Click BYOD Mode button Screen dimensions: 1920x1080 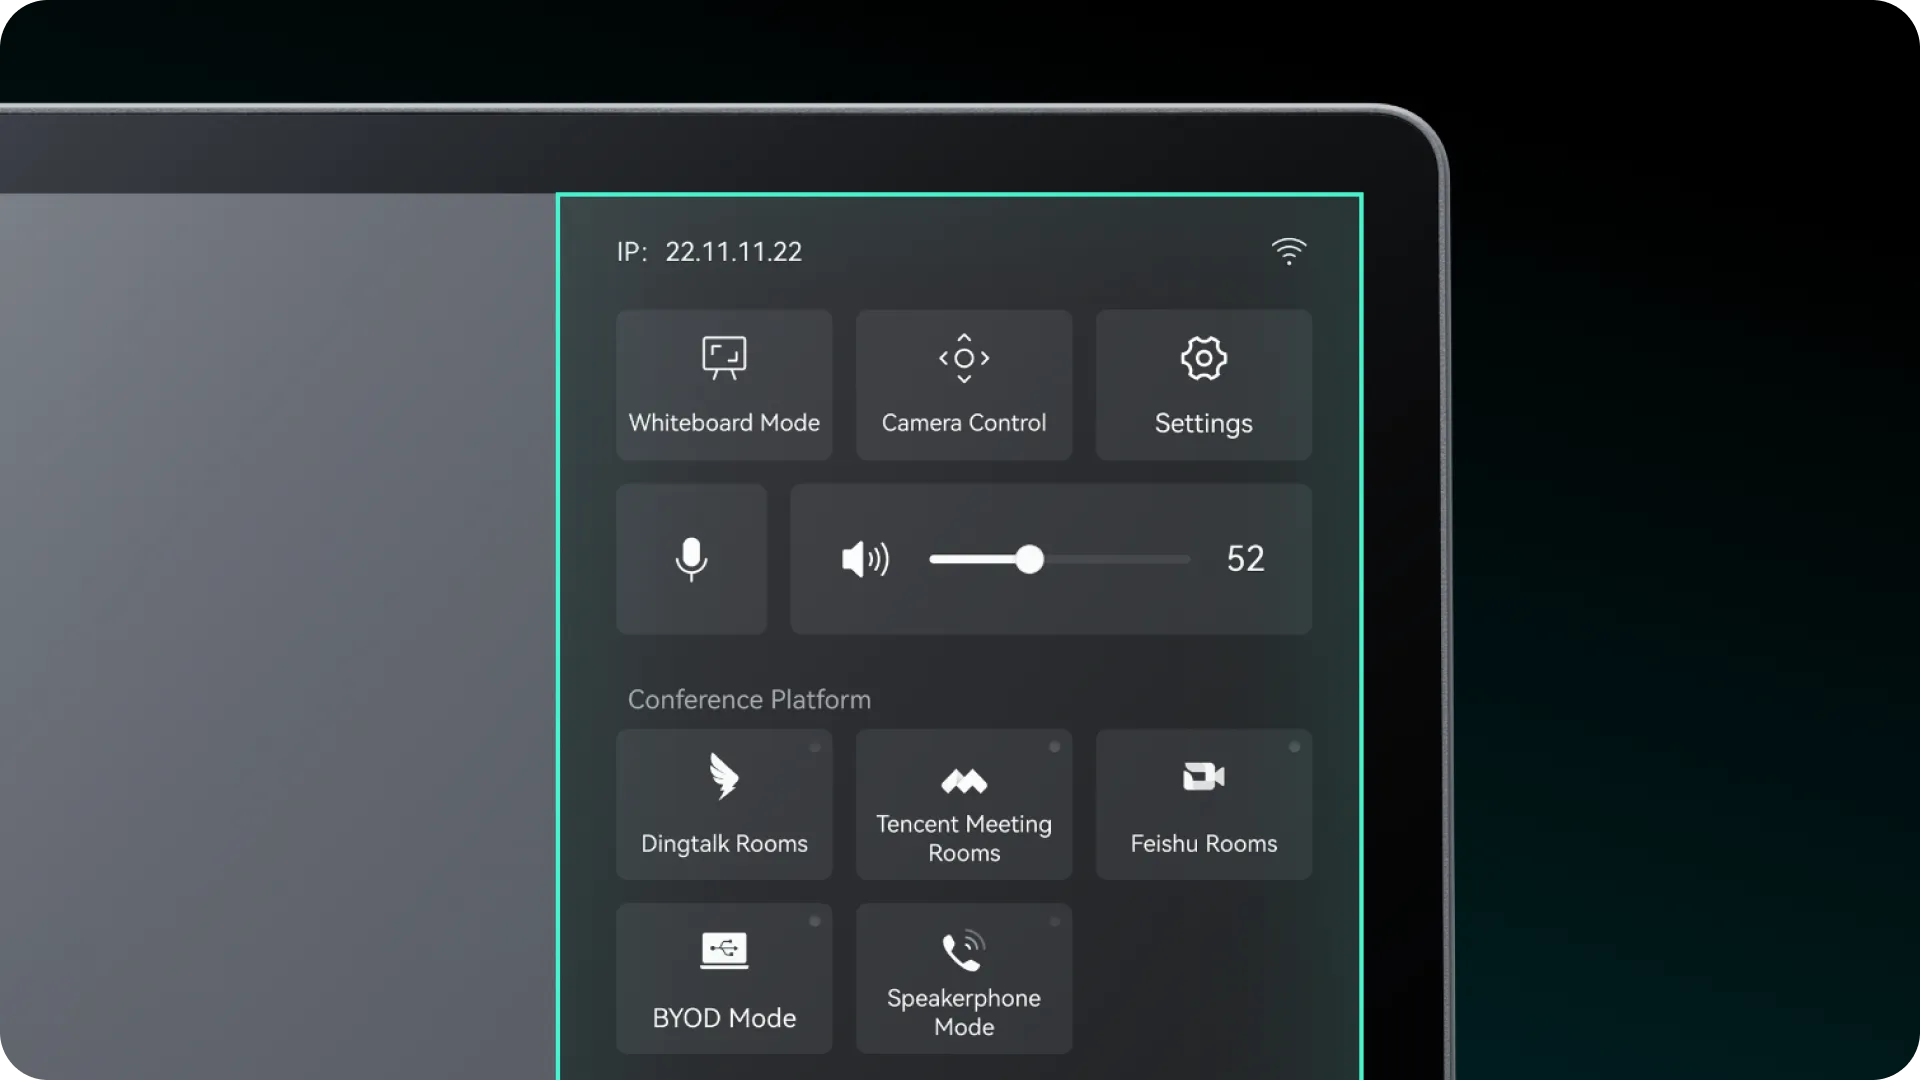tap(724, 978)
